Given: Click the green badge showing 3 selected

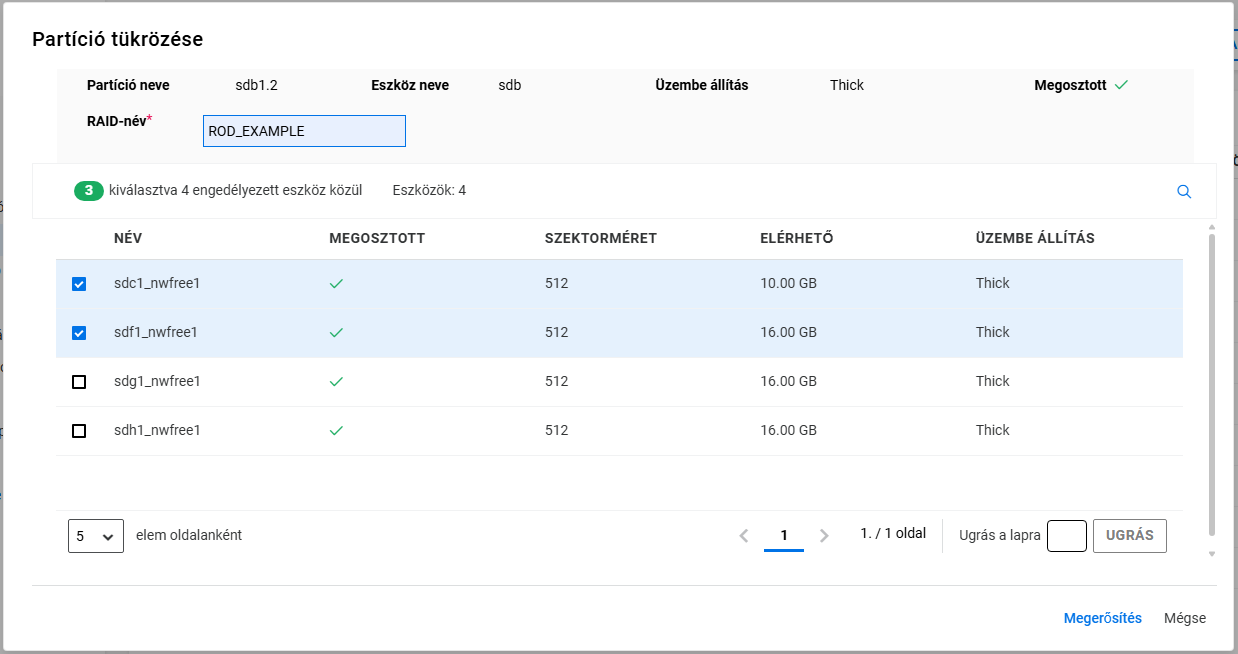Looking at the screenshot, I should tap(89, 191).
